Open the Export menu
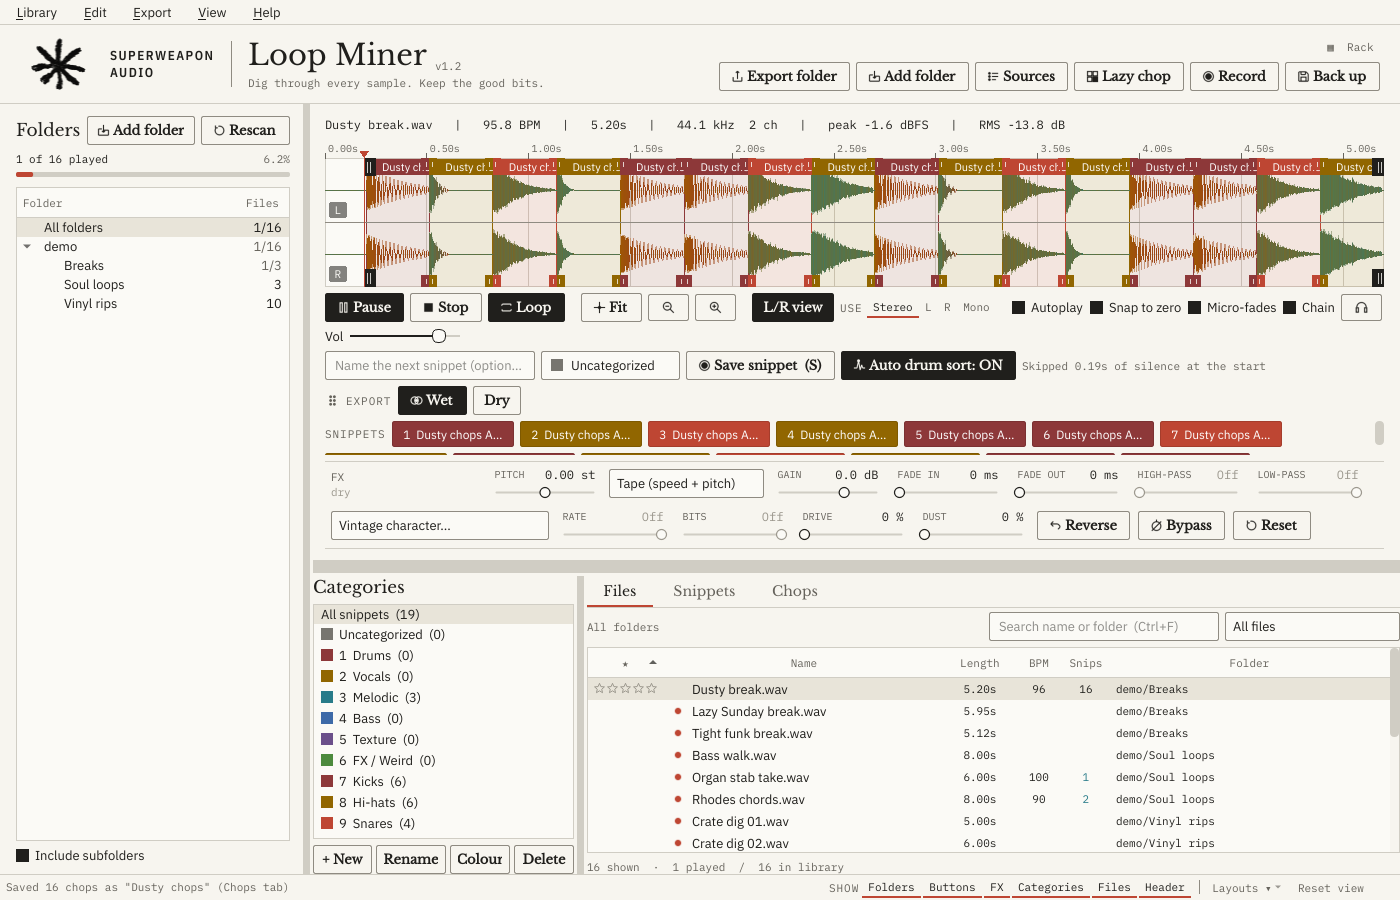The width and height of the screenshot is (1400, 900). pos(152,13)
